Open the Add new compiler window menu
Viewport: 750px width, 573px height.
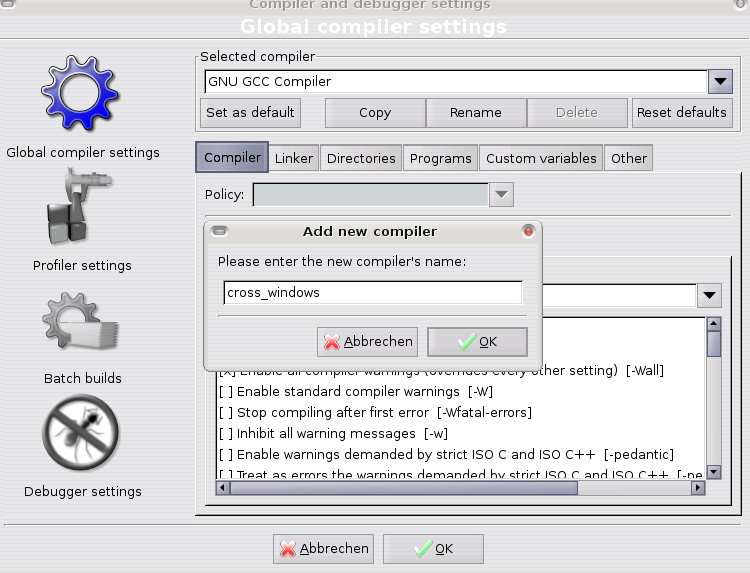click(x=220, y=231)
